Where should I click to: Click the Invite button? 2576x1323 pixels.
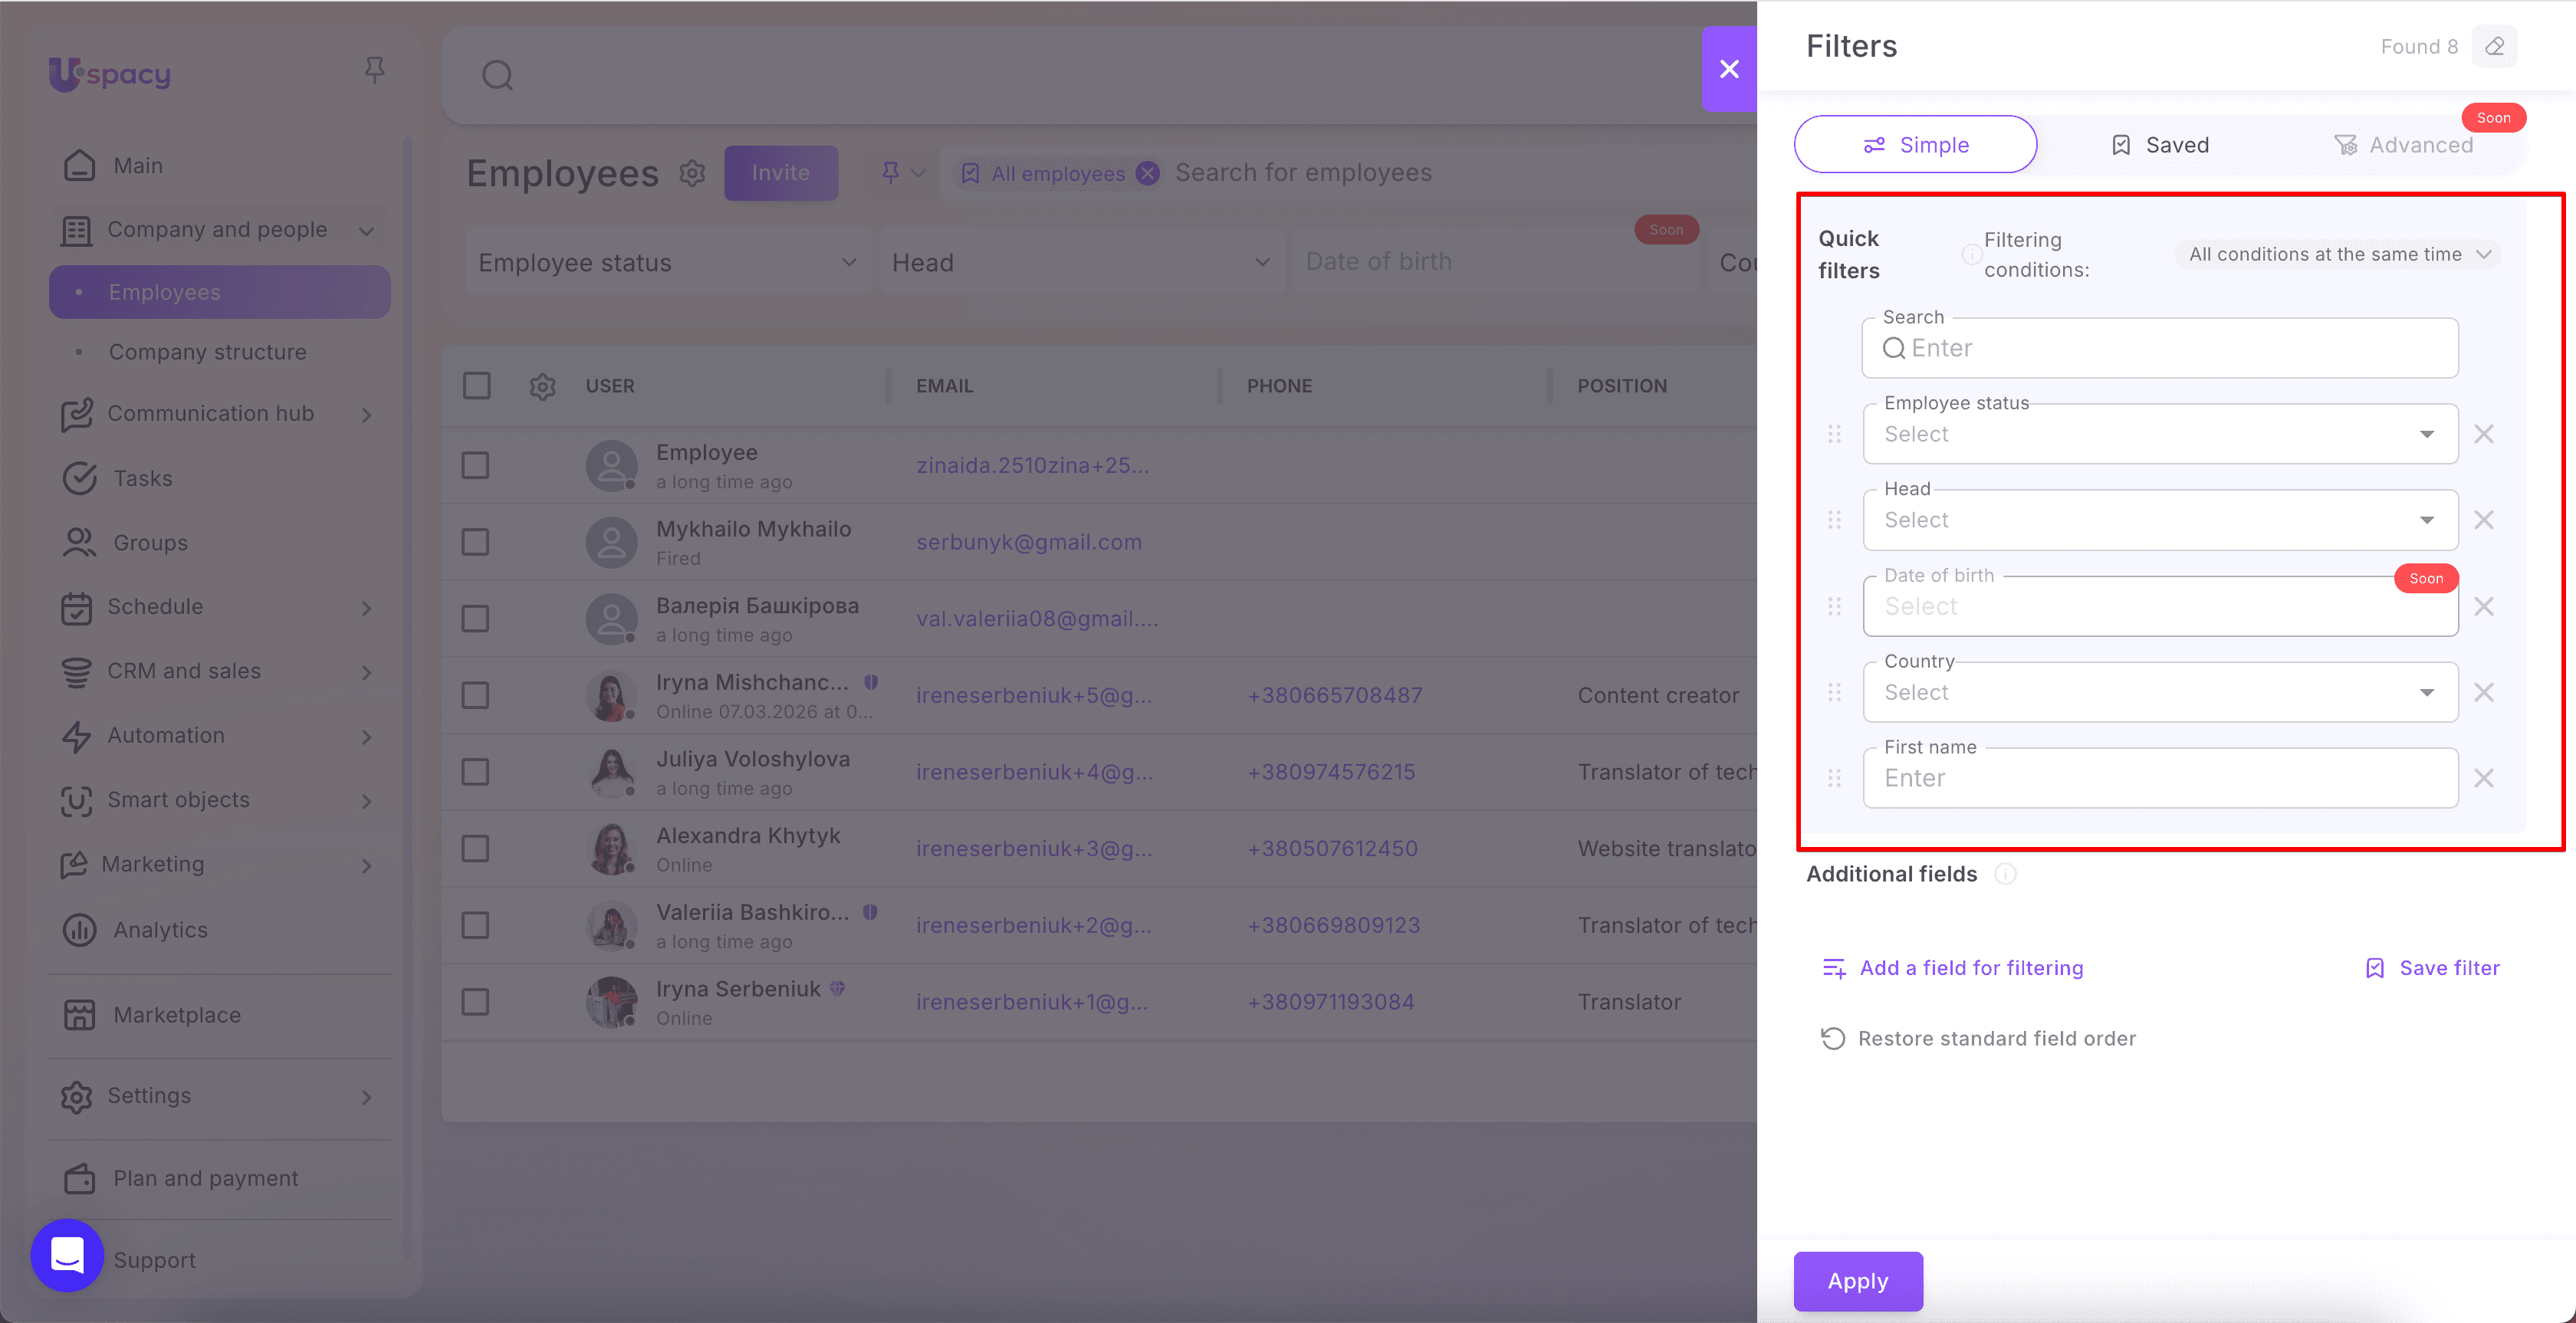tap(781, 173)
